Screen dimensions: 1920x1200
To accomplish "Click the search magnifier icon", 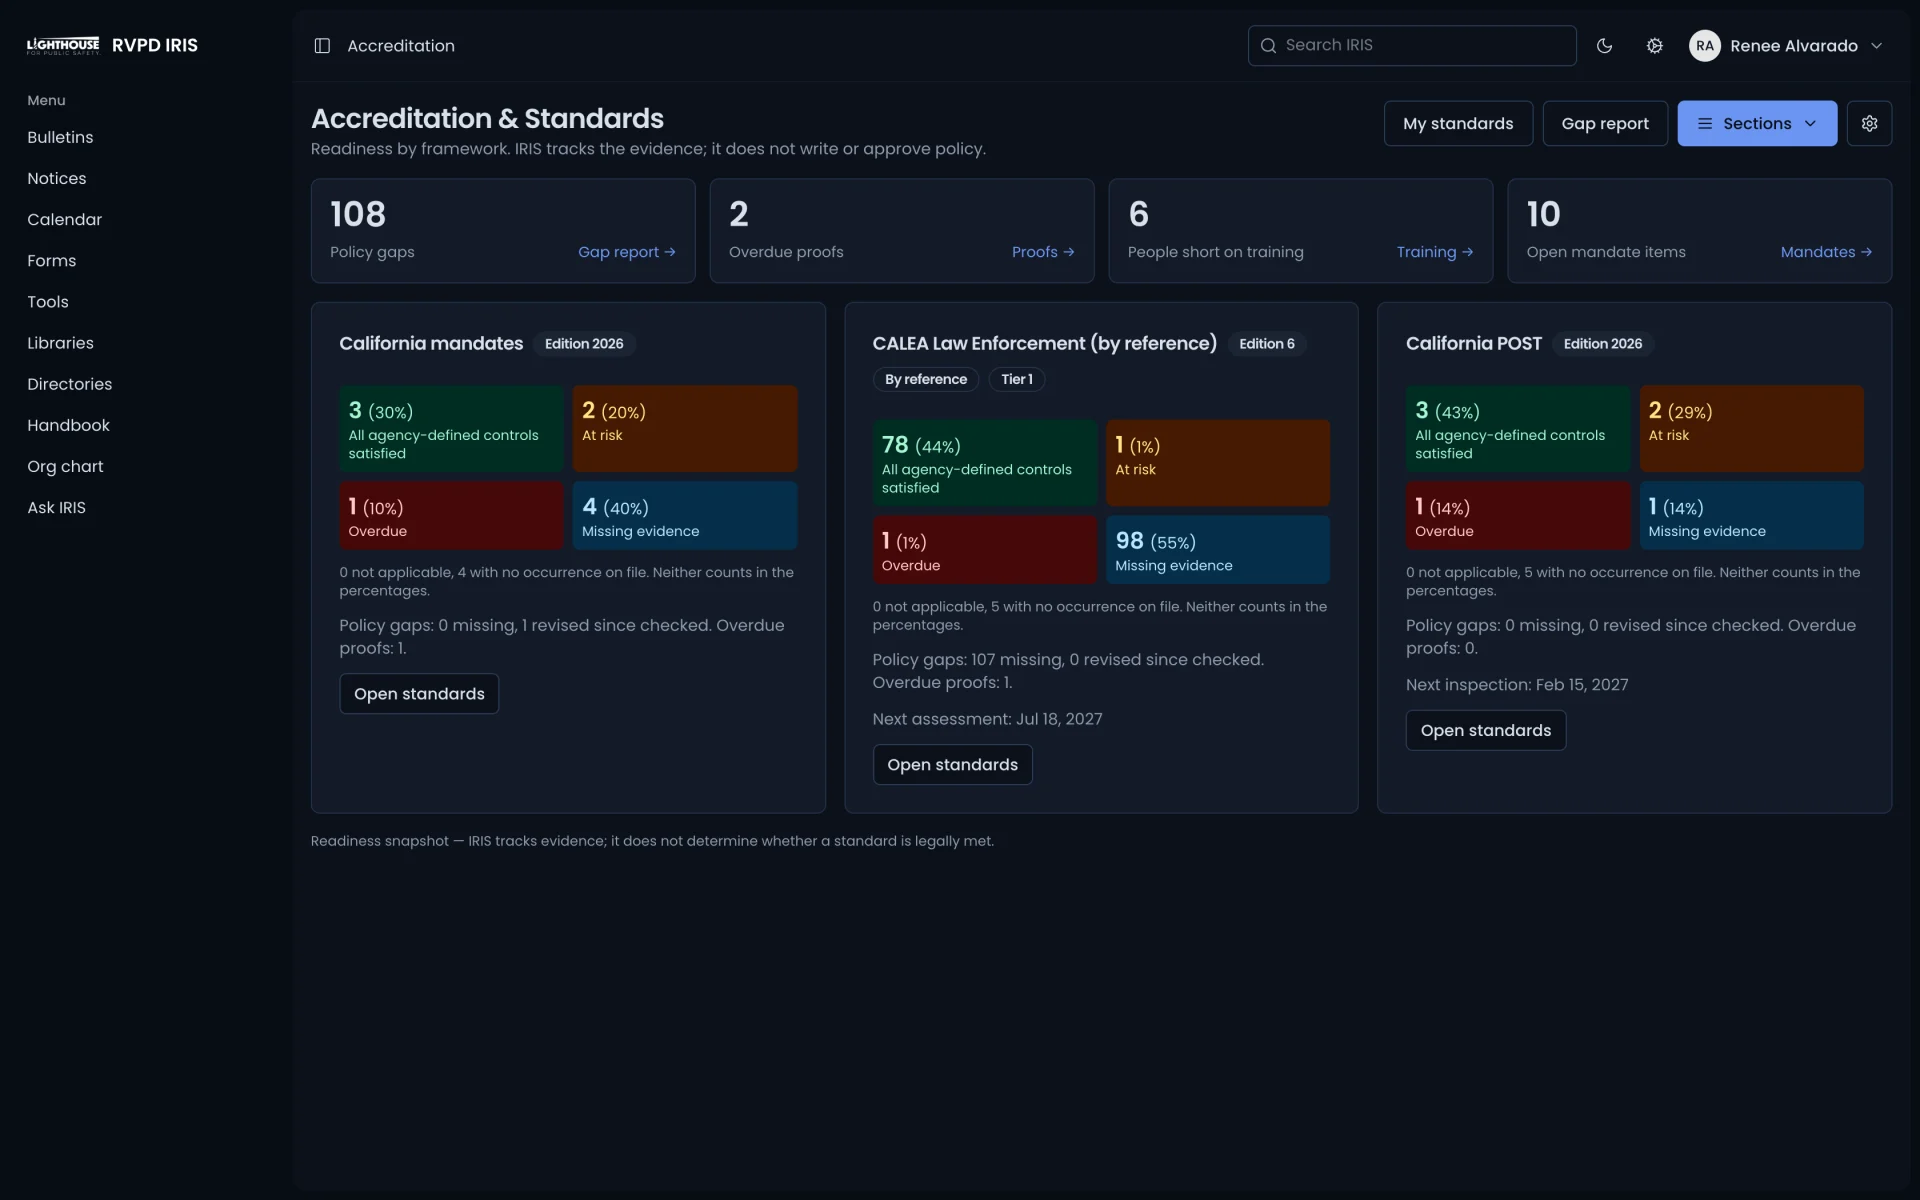I will 1268,46.
